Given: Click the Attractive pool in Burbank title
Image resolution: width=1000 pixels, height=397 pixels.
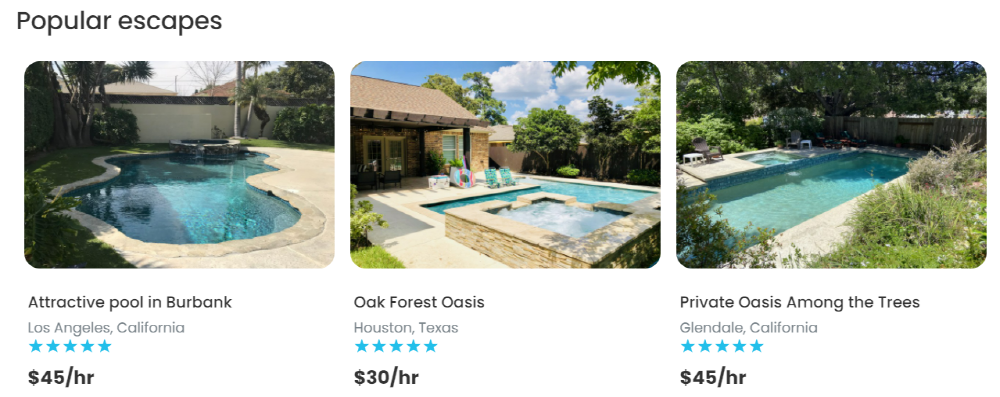Looking at the screenshot, I should click(130, 303).
